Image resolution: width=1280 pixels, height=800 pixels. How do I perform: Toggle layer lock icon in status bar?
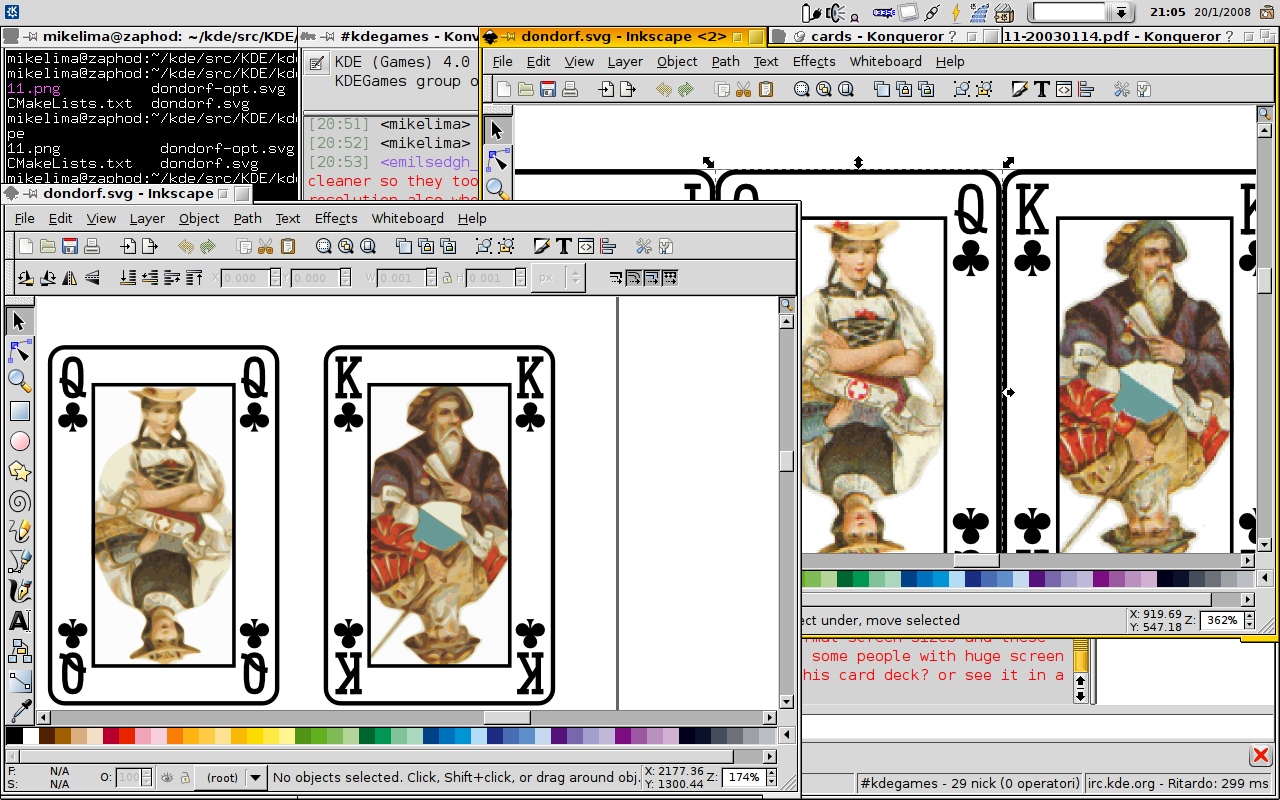point(185,777)
